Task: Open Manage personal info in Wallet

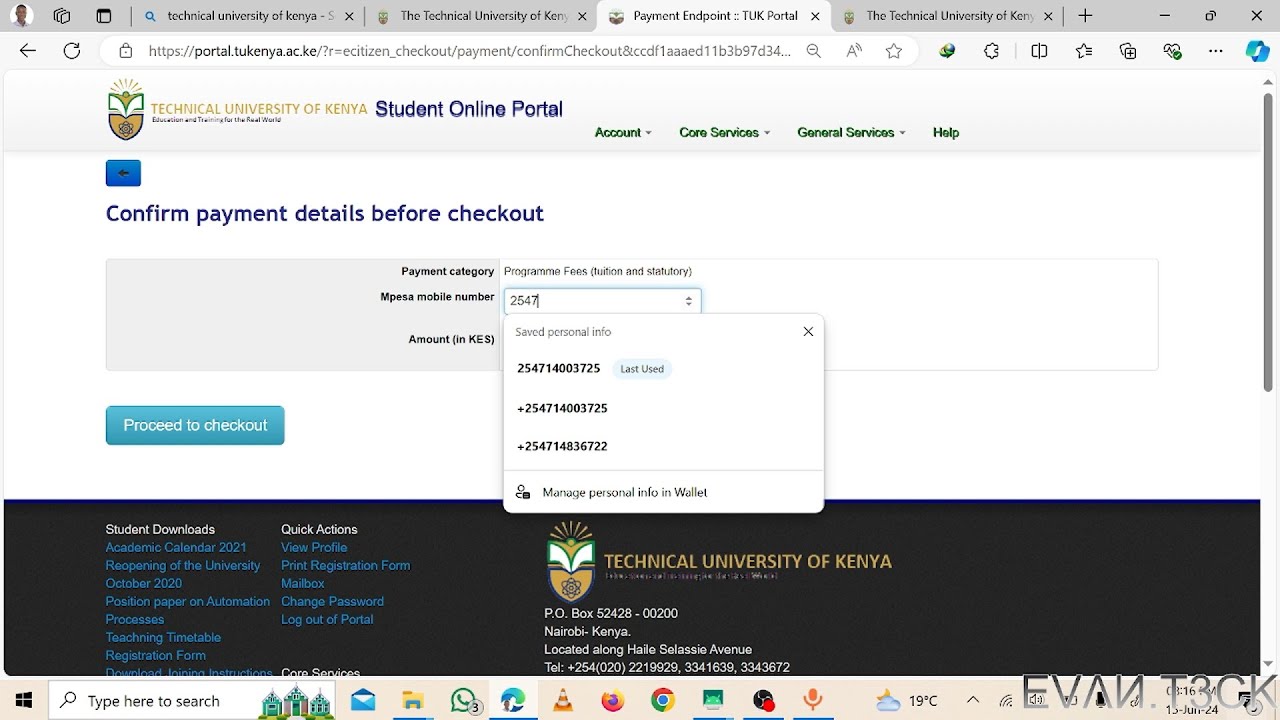Action: point(663,492)
